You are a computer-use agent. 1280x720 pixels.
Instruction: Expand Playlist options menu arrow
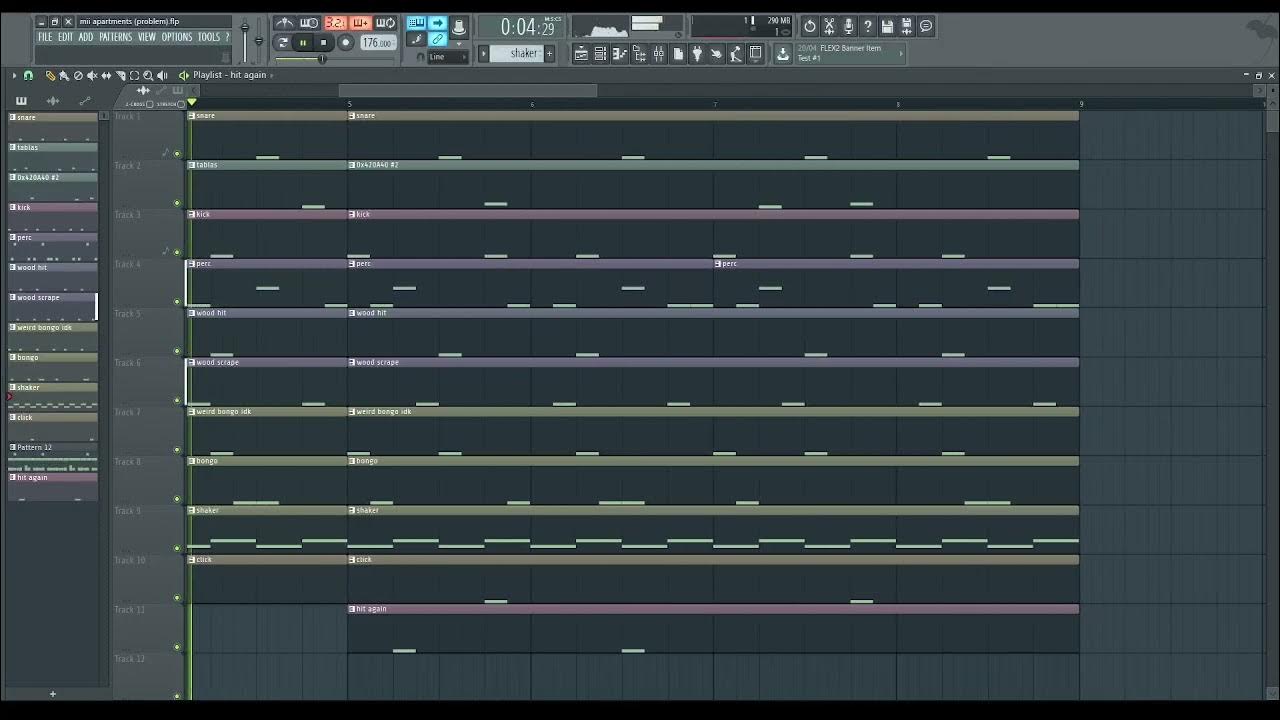coord(15,75)
